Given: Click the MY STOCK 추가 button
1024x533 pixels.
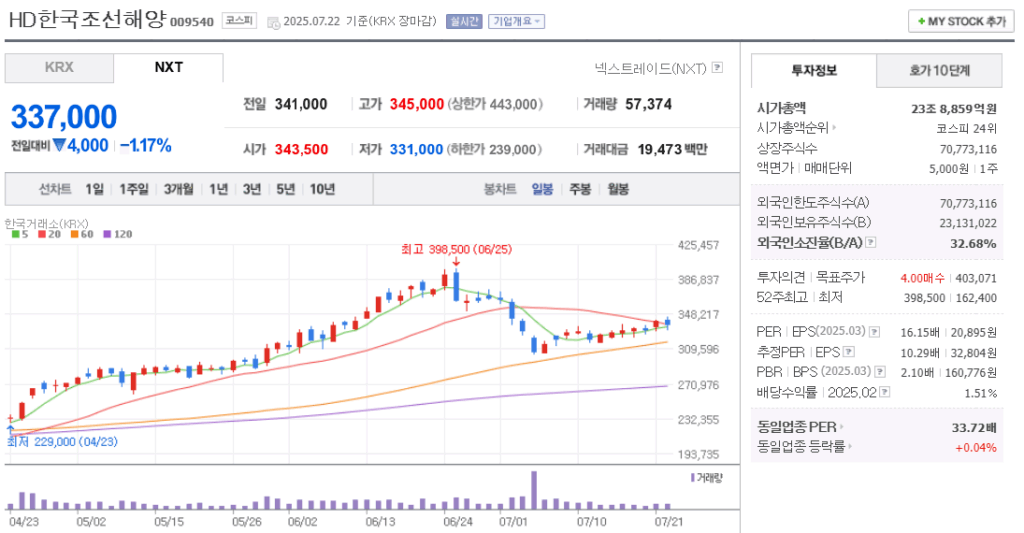Looking at the screenshot, I should tap(961, 22).
